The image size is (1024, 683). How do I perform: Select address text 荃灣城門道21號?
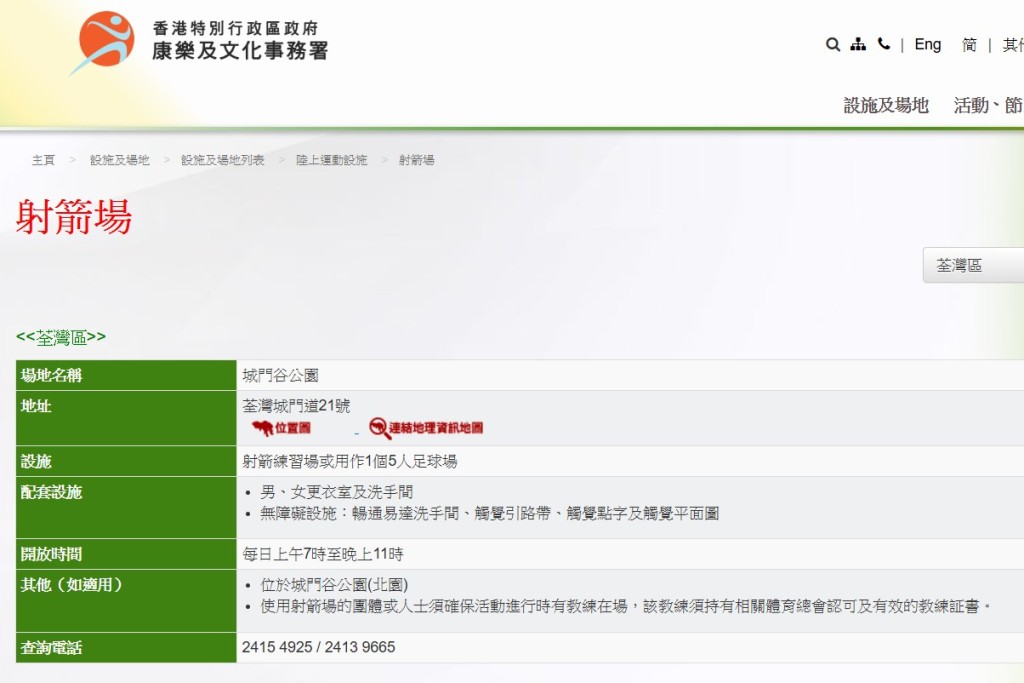coord(296,406)
